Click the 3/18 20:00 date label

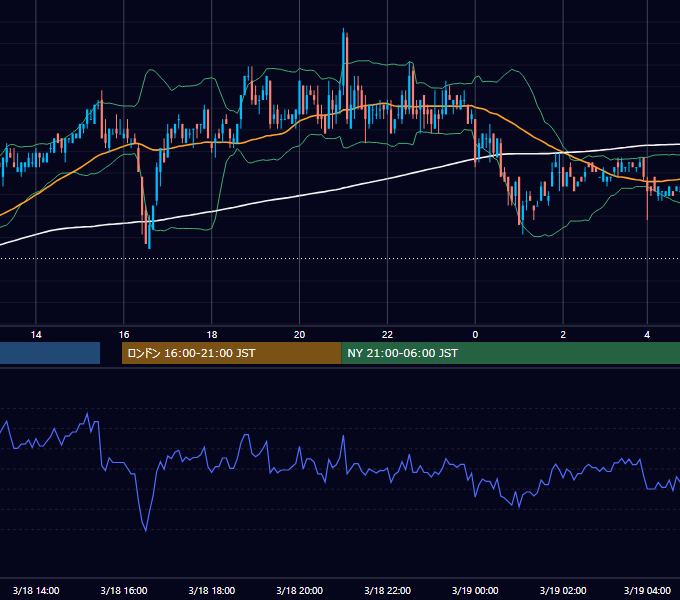click(x=299, y=590)
